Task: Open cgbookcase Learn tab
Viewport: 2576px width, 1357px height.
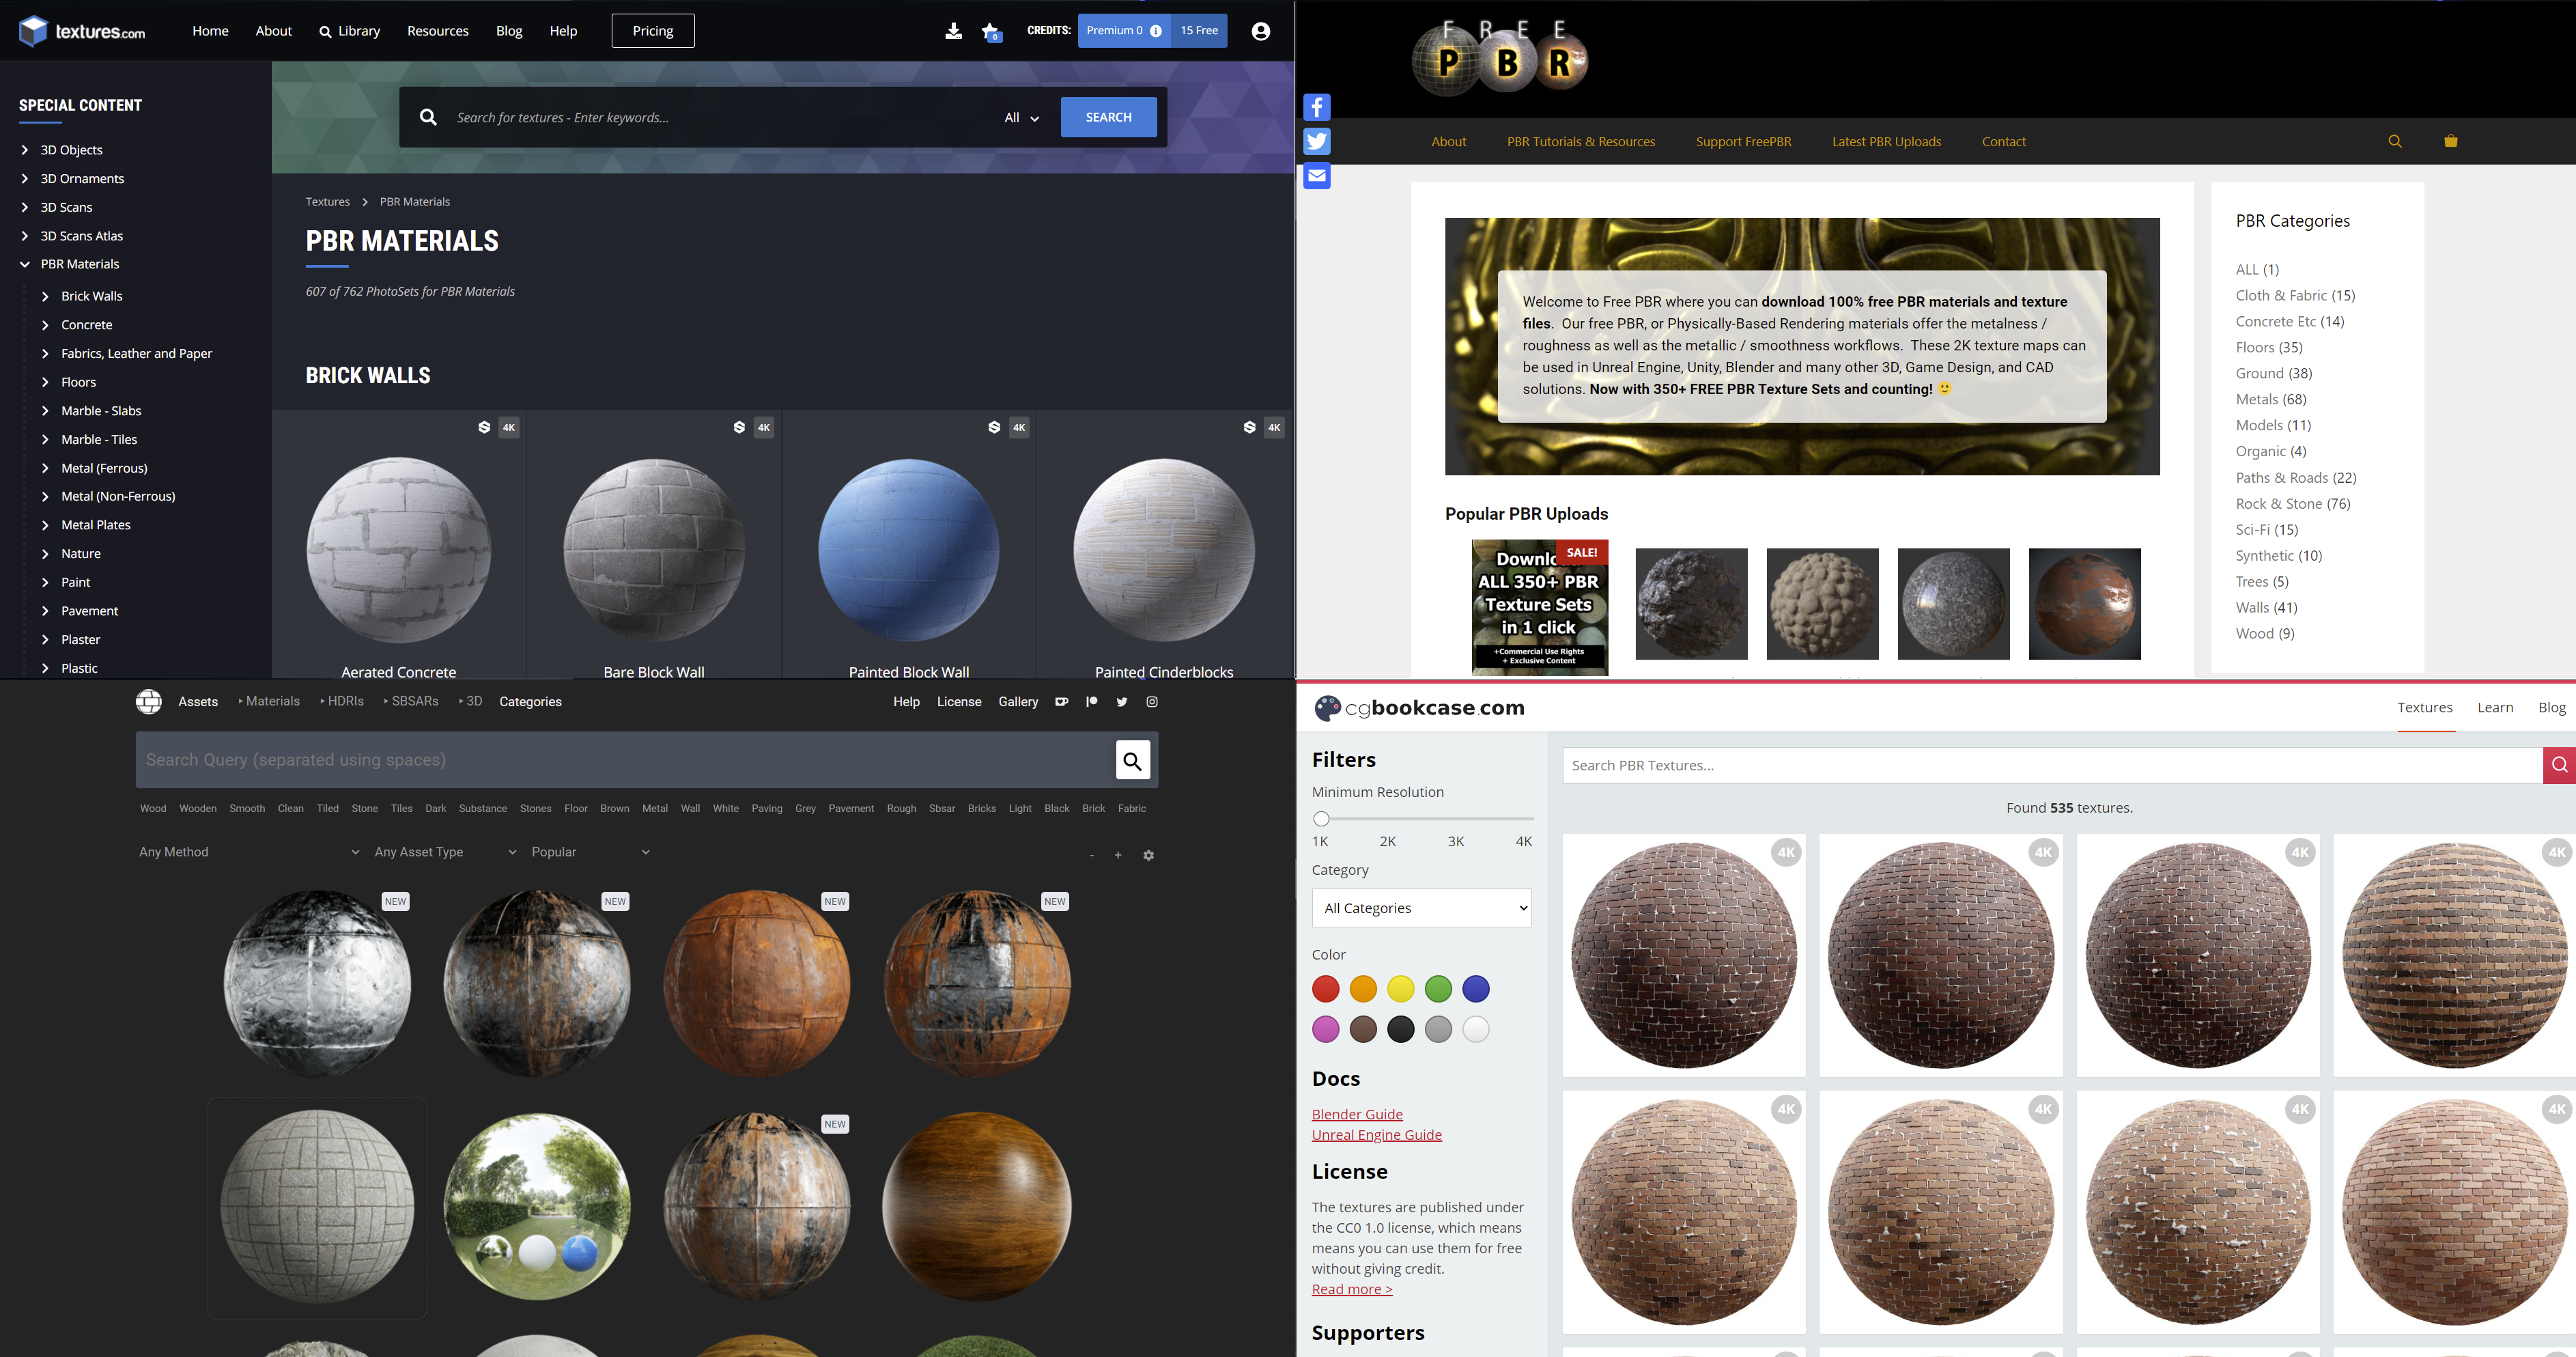Action: click(2495, 708)
